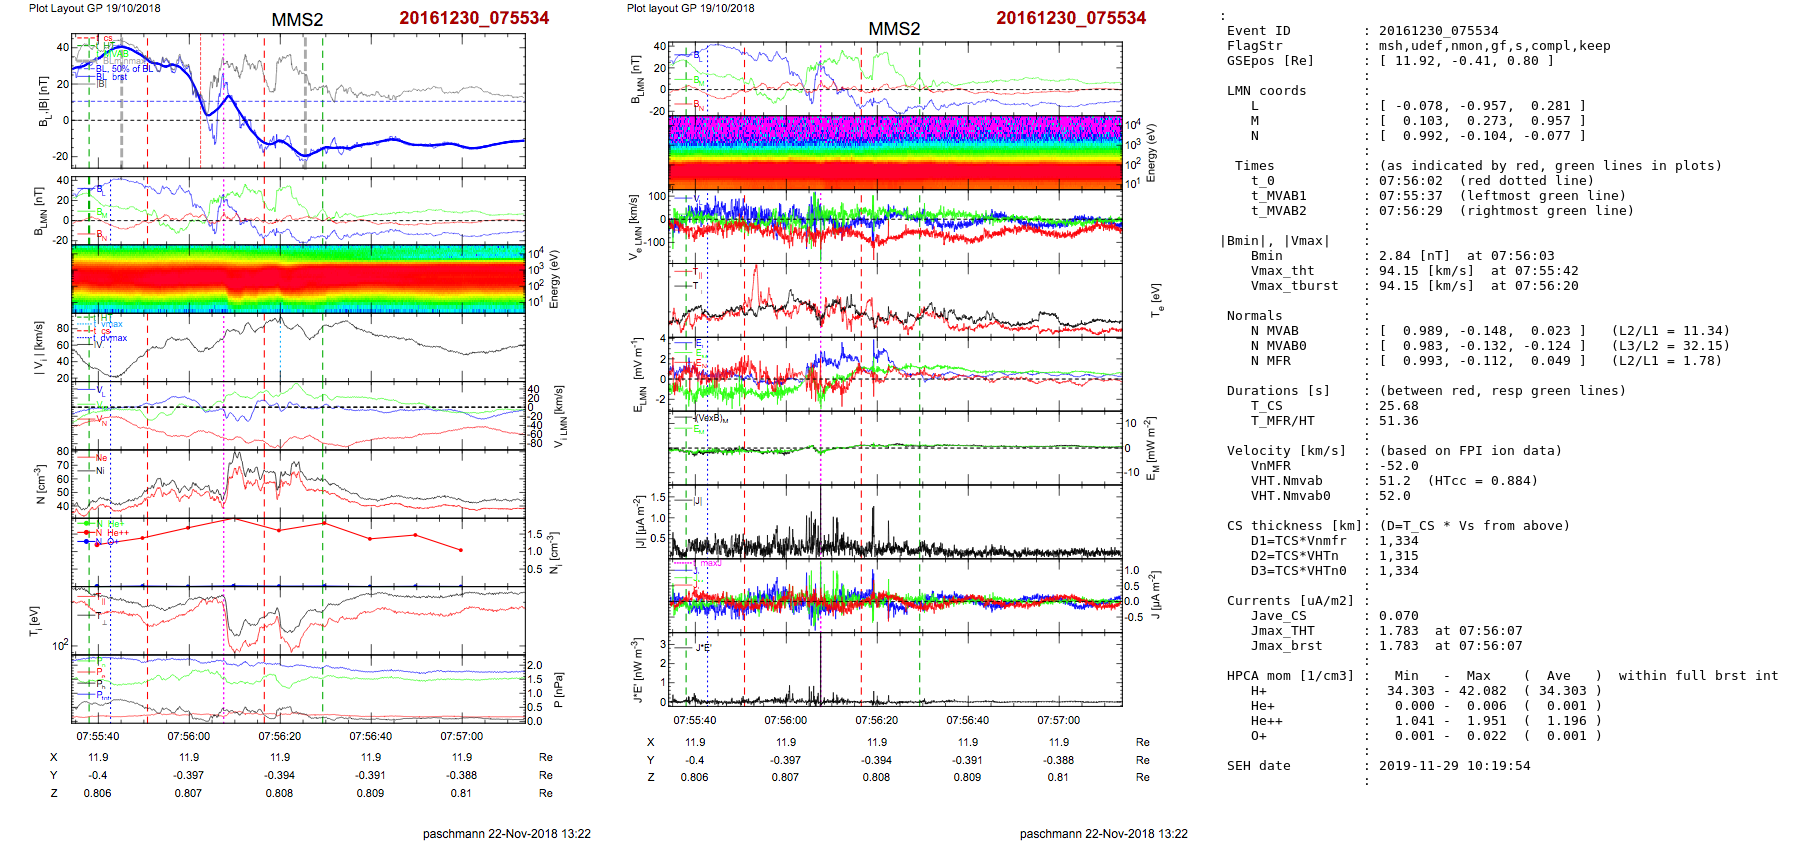Click the J*E panel at the right plot's bottom

894,669
